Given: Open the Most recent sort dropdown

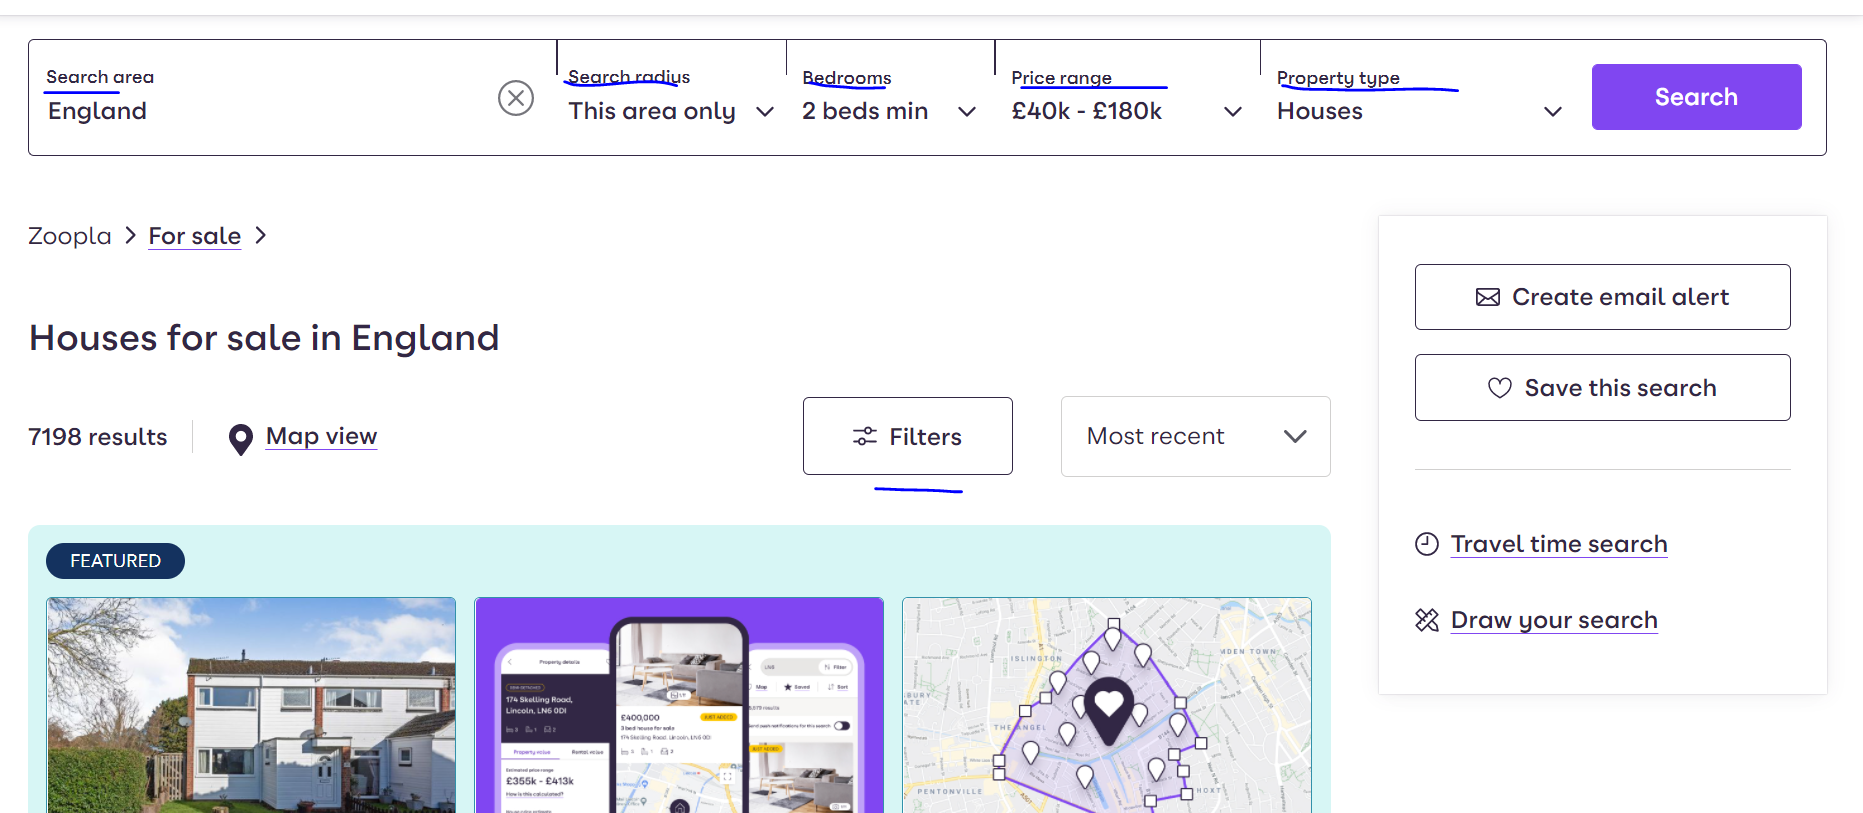Looking at the screenshot, I should tap(1196, 436).
